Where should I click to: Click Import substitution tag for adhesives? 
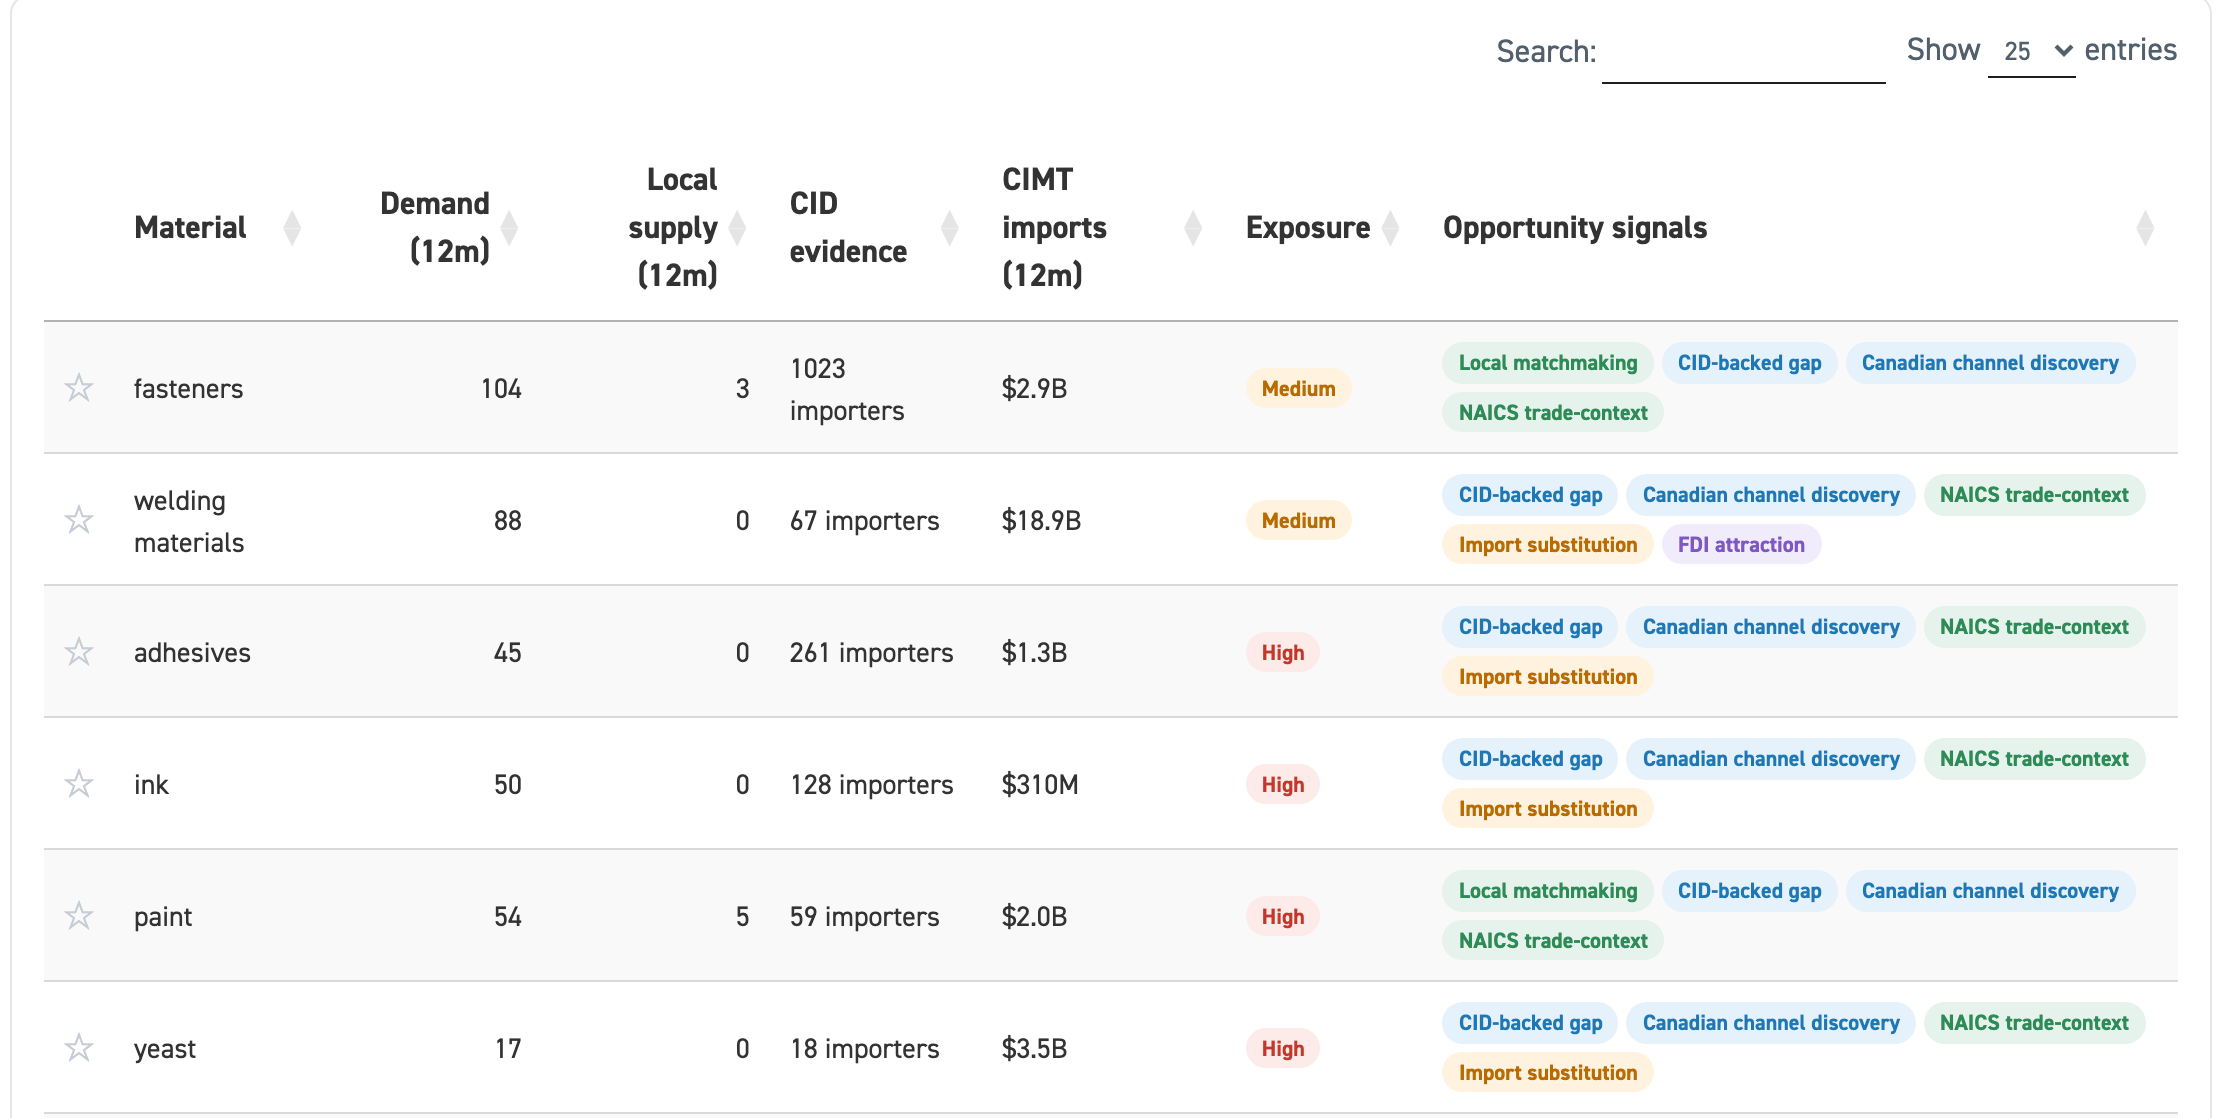1548,677
